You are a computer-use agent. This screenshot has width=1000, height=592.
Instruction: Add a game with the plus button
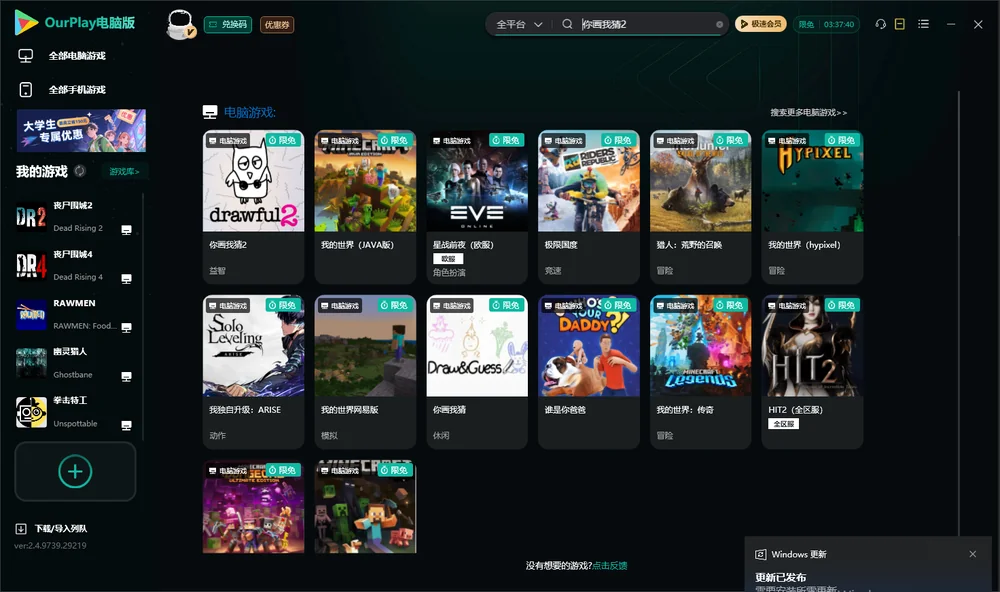75,471
